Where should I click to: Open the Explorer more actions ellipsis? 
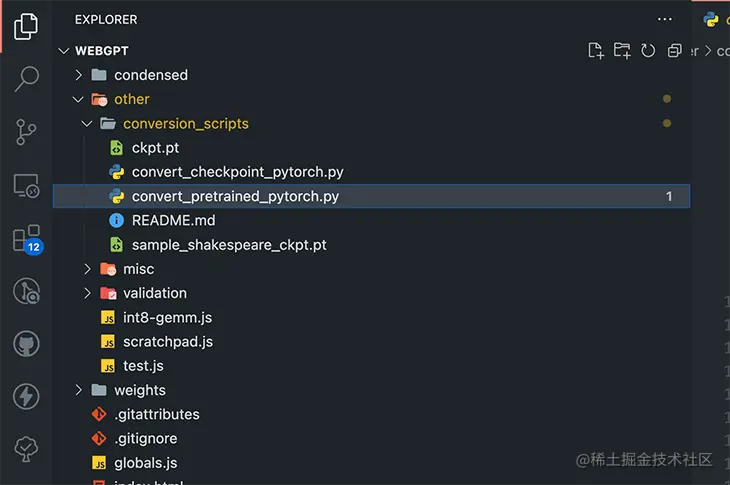pos(664,20)
